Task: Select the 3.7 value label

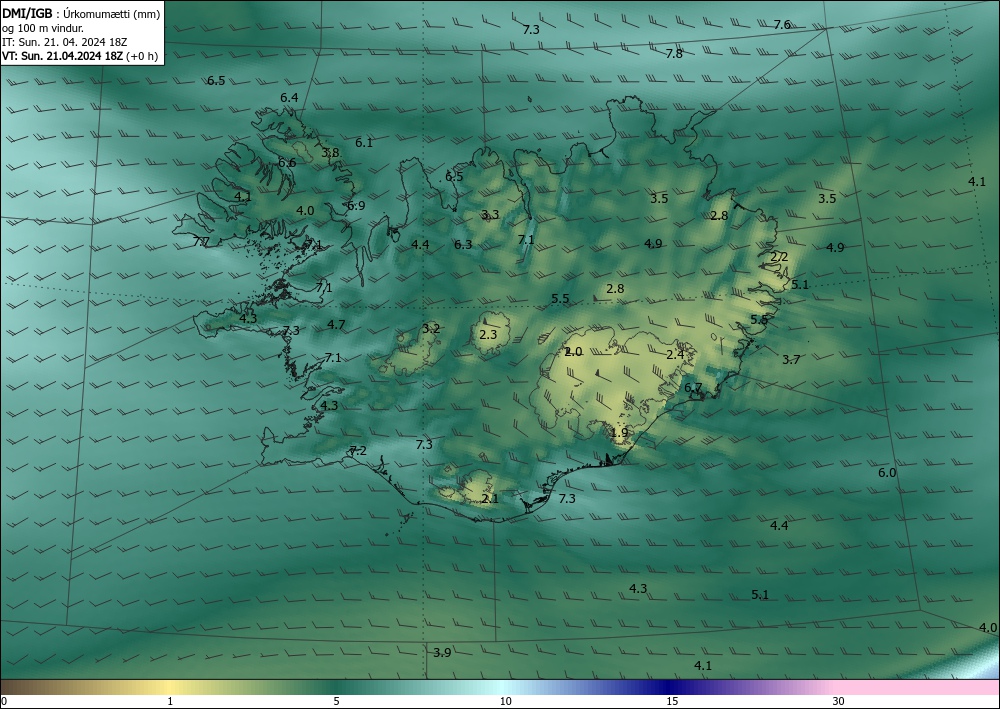Action: click(x=791, y=360)
